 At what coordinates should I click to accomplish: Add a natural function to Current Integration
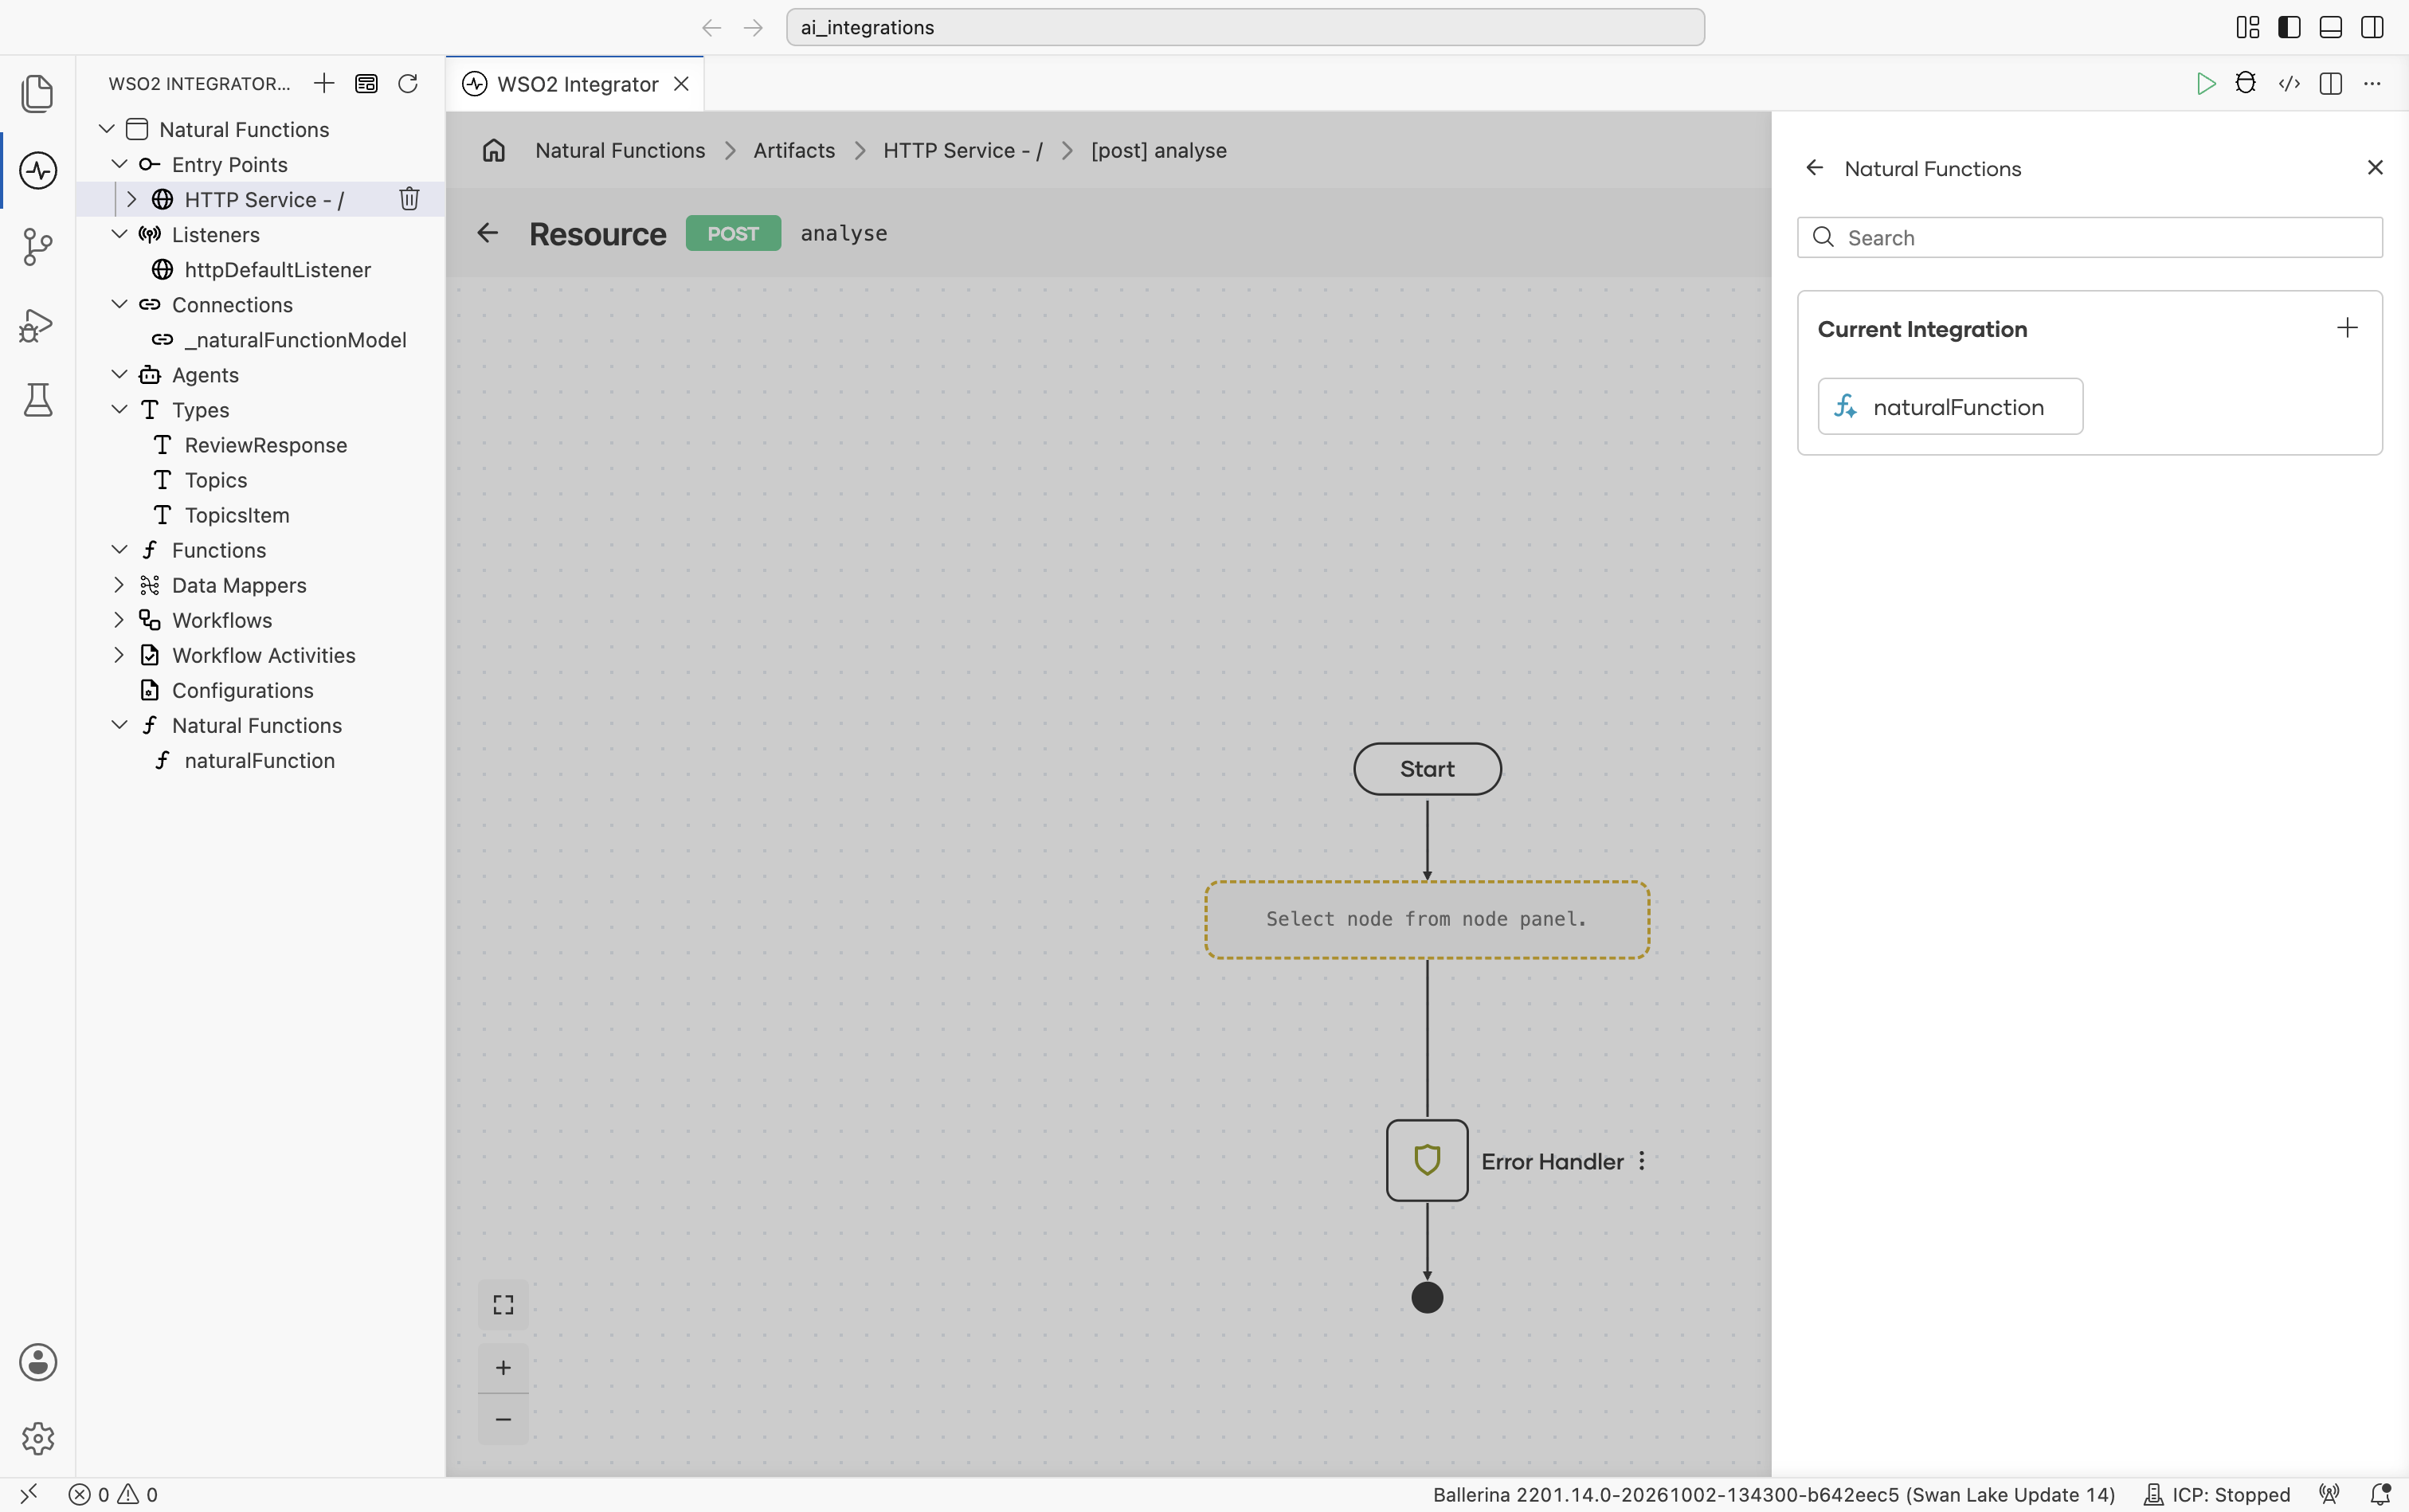2347,328
